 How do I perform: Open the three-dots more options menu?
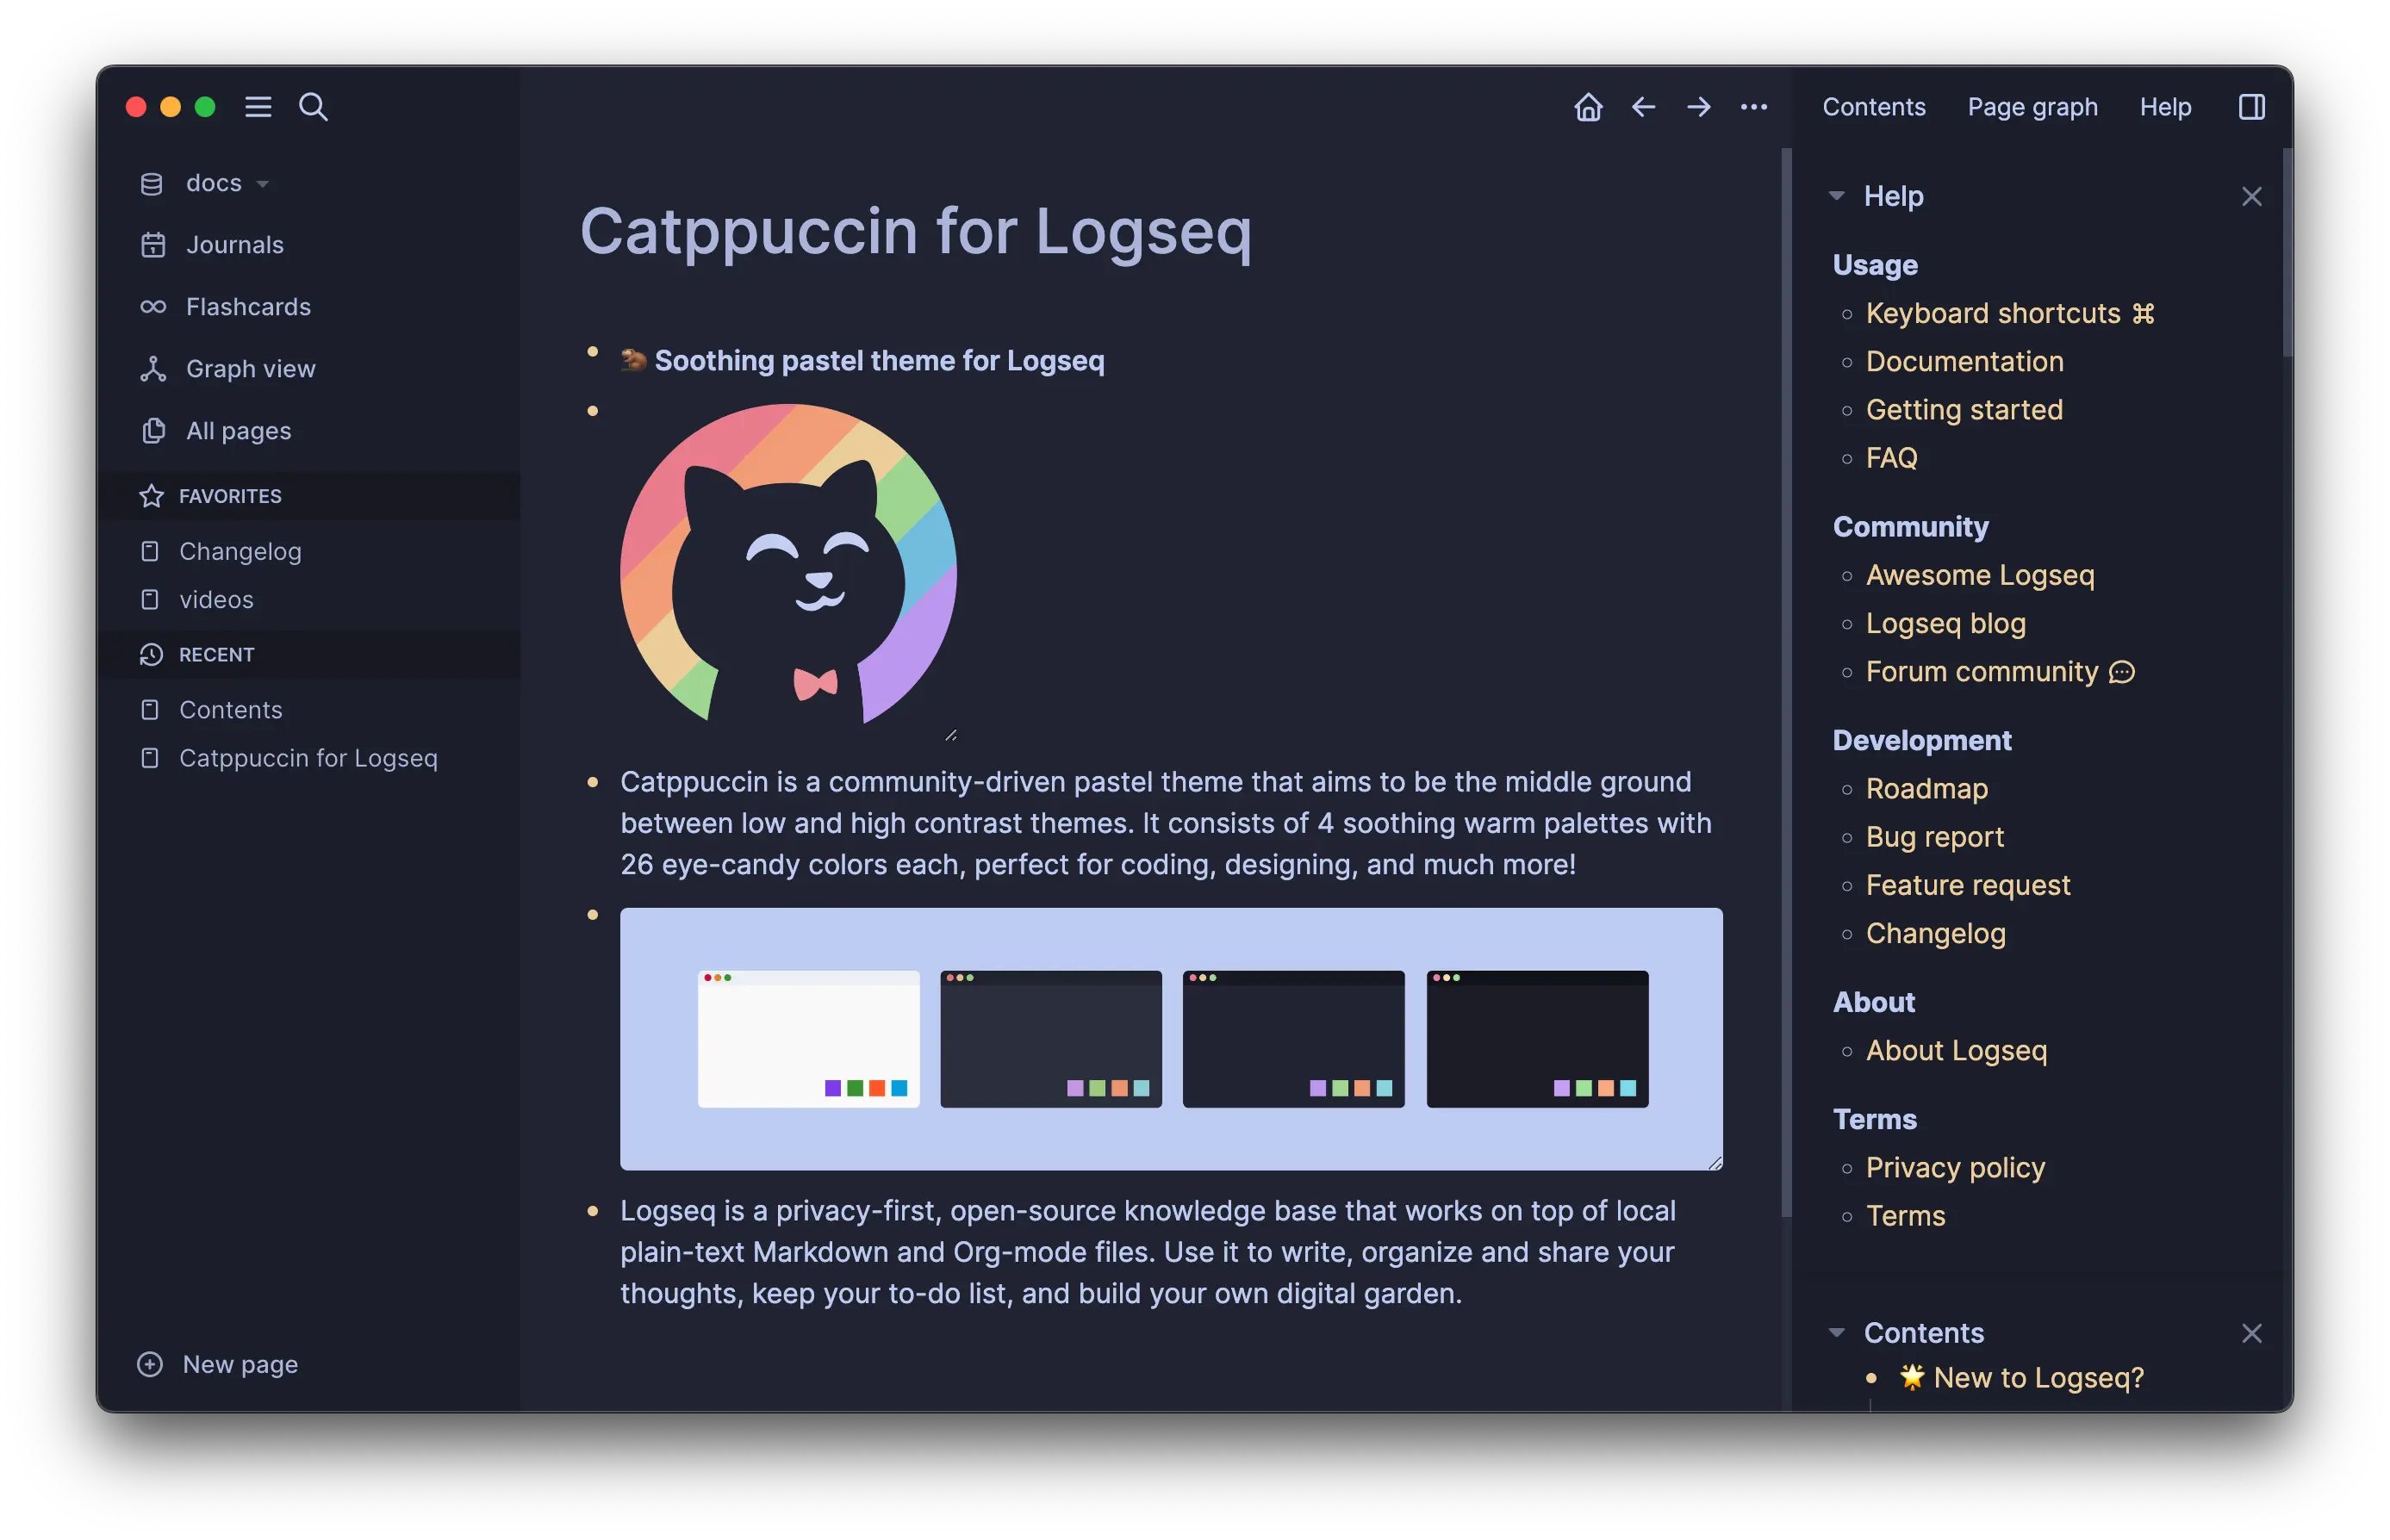click(x=1753, y=107)
